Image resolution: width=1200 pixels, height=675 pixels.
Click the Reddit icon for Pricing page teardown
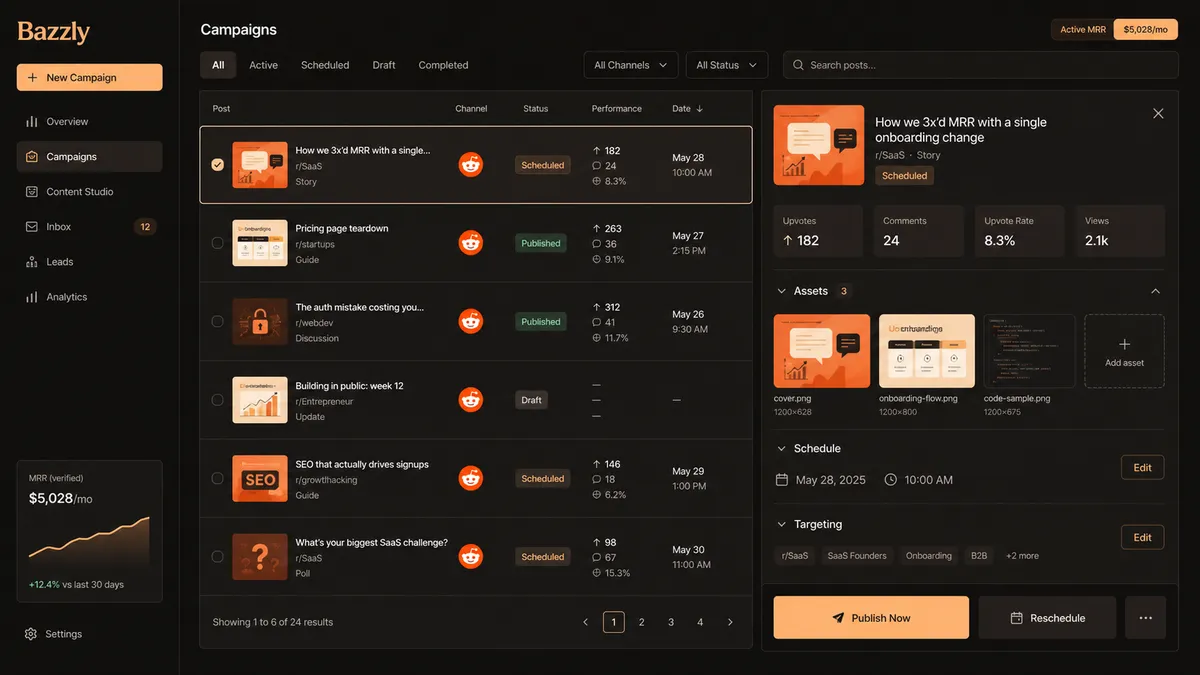[470, 243]
